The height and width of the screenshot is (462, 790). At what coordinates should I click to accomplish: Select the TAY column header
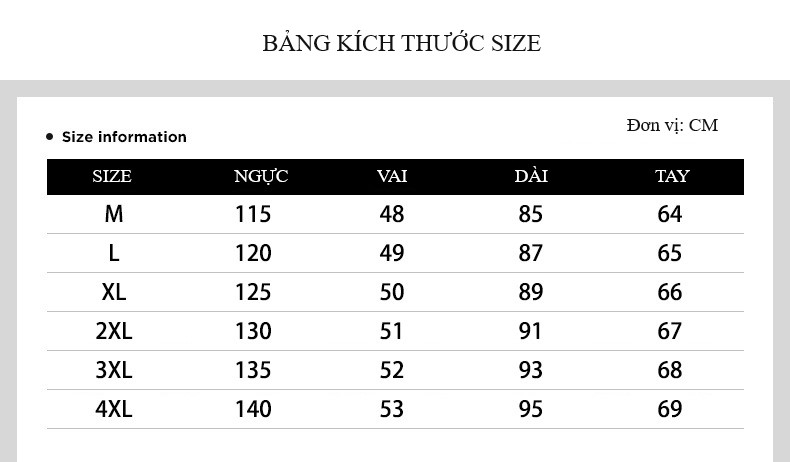pyautogui.click(x=672, y=177)
